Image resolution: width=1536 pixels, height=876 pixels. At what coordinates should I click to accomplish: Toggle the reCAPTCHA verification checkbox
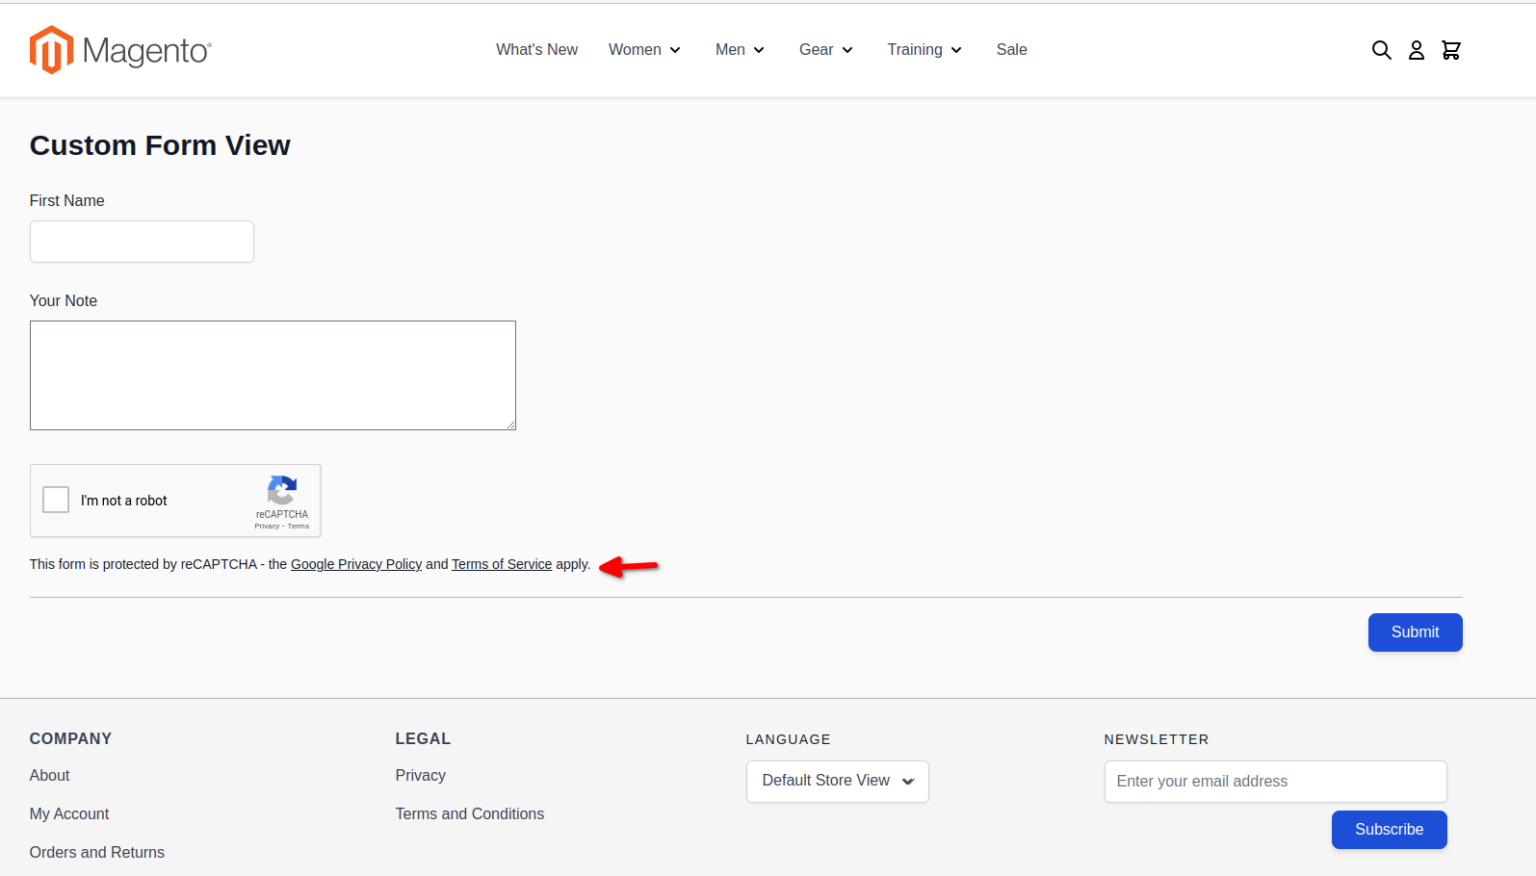pos(55,499)
